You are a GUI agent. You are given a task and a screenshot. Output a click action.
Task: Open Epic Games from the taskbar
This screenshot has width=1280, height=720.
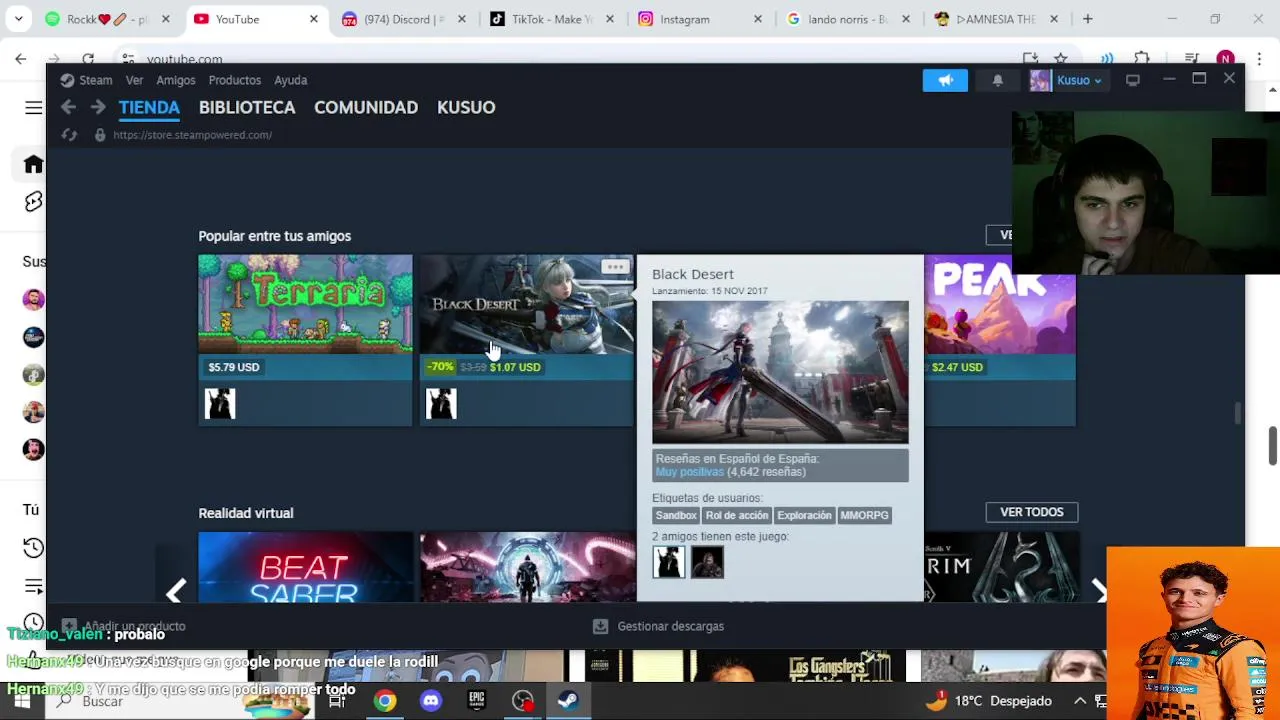pyautogui.click(x=476, y=701)
